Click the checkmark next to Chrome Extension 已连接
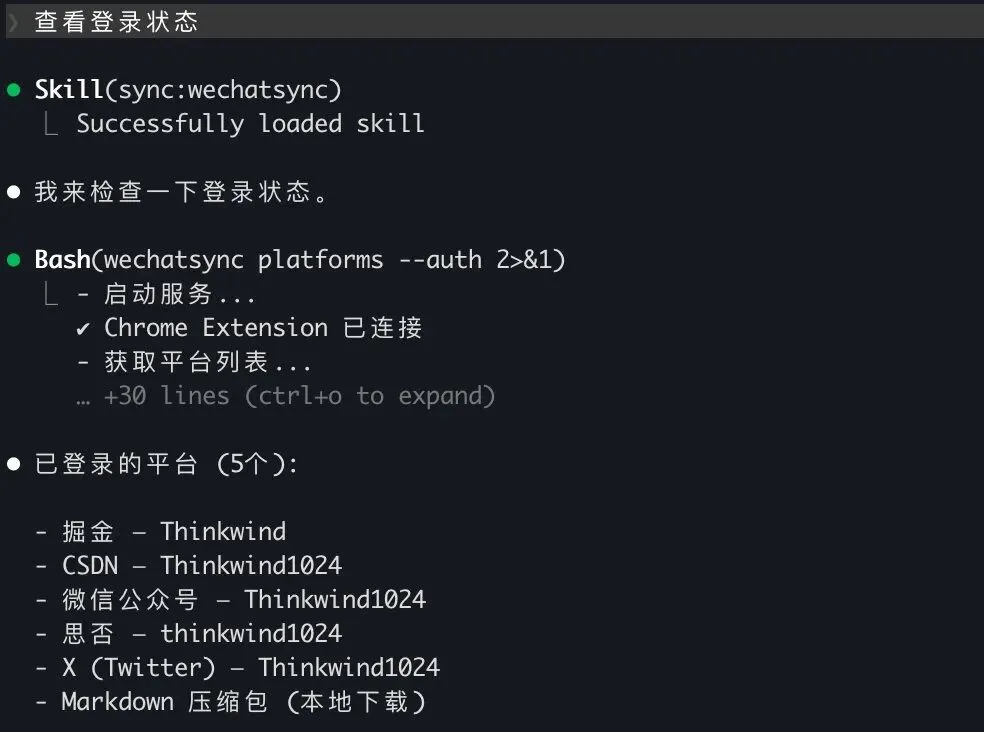 pos(83,328)
